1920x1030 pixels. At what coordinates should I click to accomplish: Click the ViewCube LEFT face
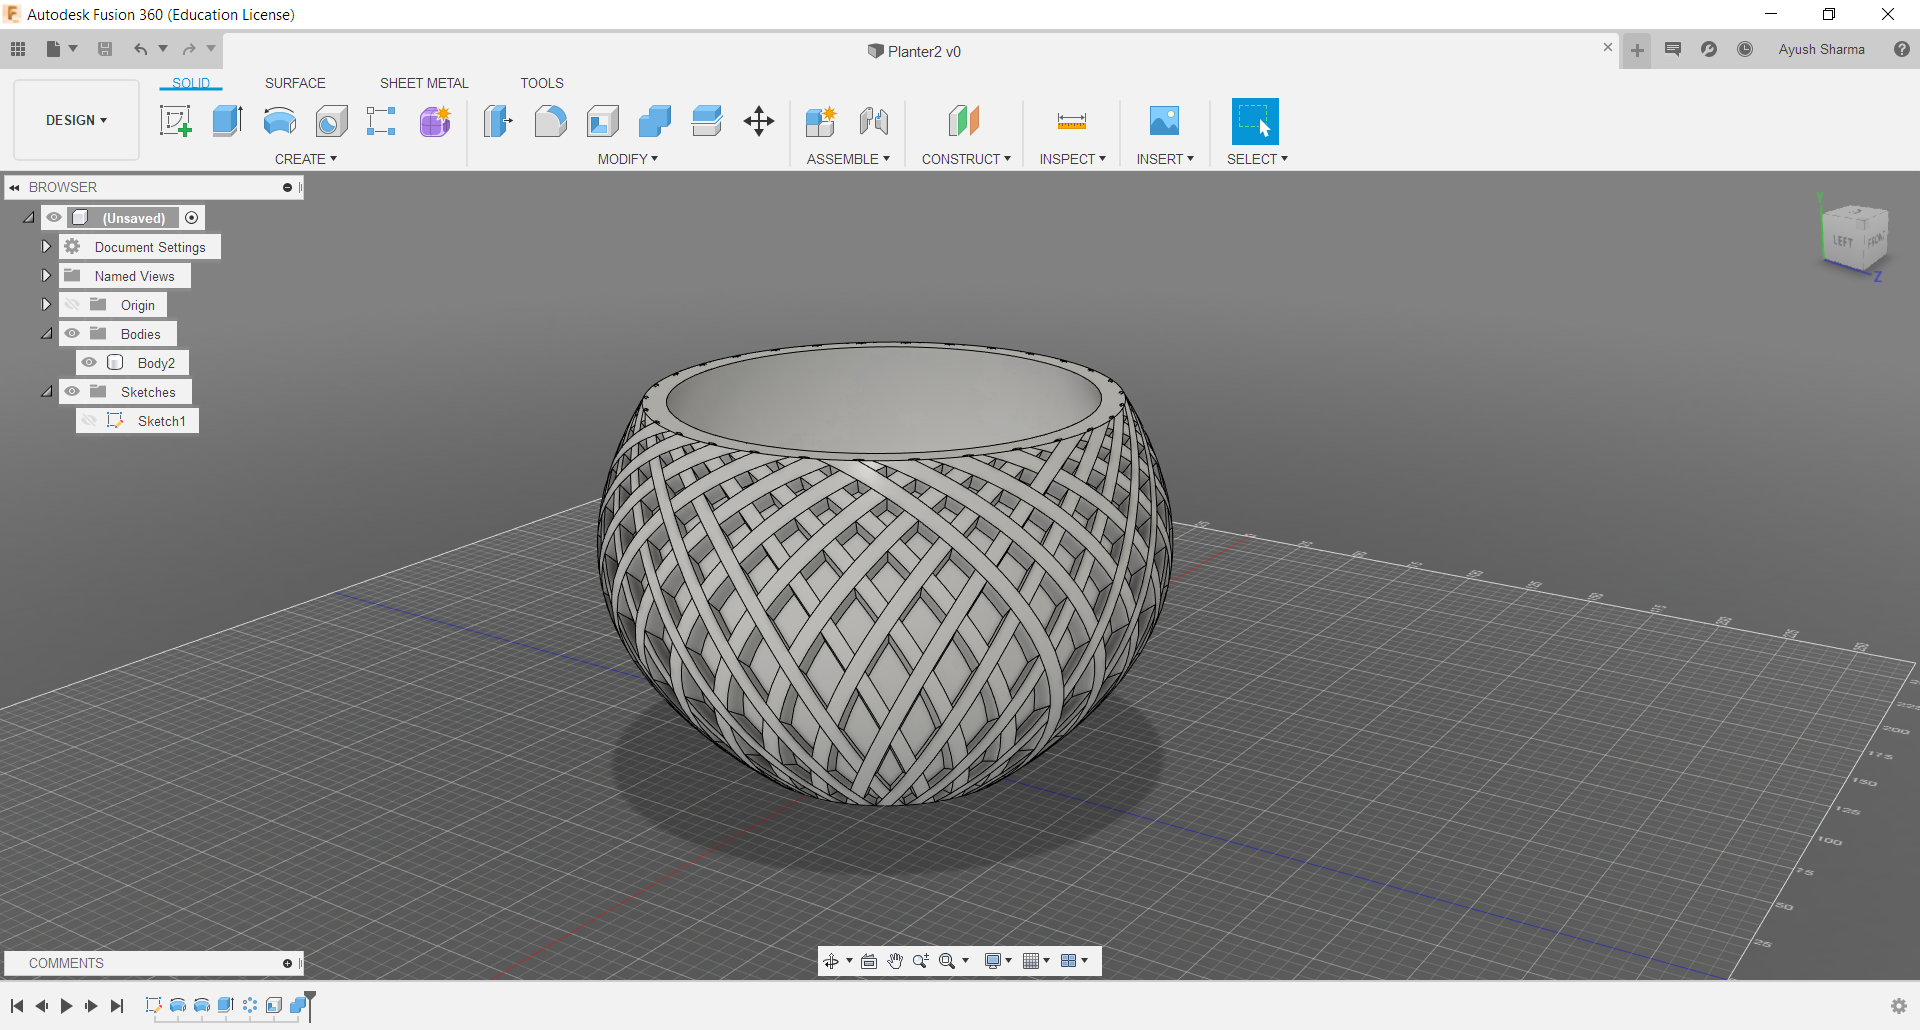[1842, 241]
